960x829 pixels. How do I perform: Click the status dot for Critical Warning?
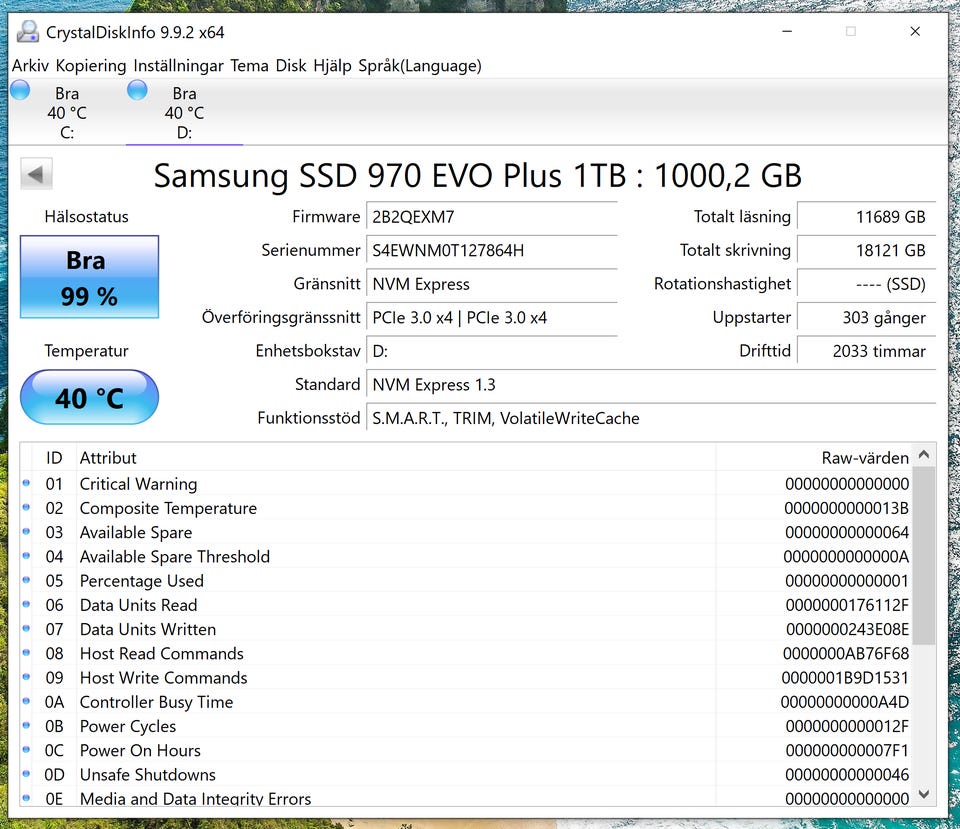pyautogui.click(x=26, y=483)
